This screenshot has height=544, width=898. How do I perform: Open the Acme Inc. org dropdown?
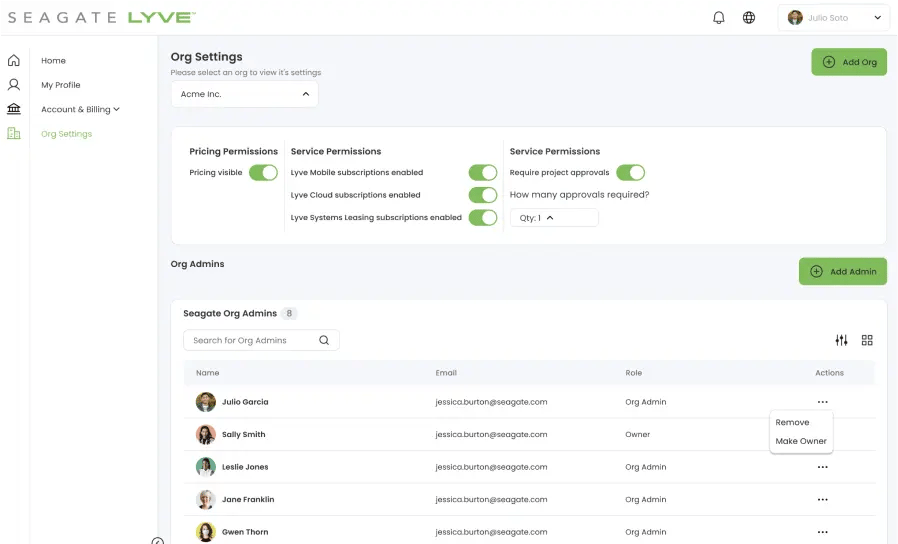point(244,94)
